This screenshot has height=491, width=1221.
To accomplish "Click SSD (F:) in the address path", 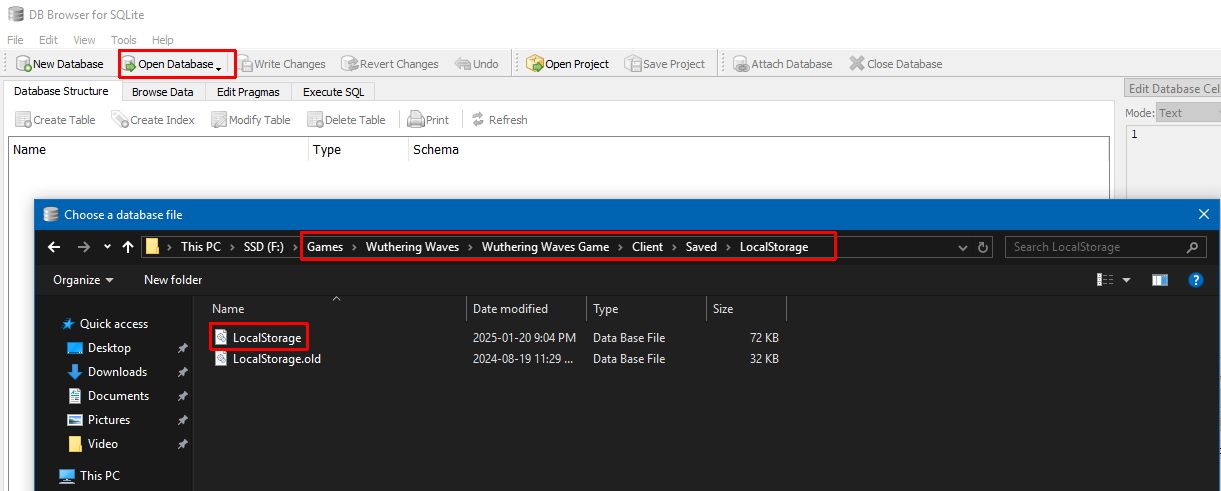I will 264,247.
